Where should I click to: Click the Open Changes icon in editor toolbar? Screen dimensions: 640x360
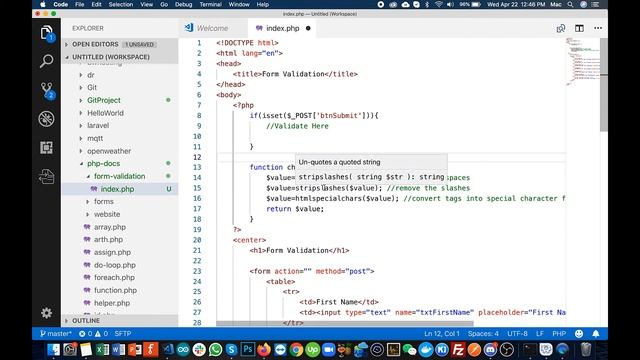point(561,28)
